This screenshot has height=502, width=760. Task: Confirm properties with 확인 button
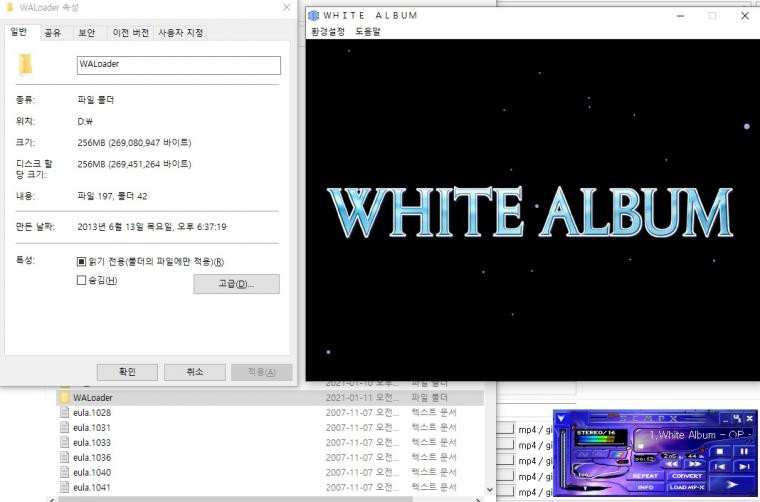pos(127,372)
